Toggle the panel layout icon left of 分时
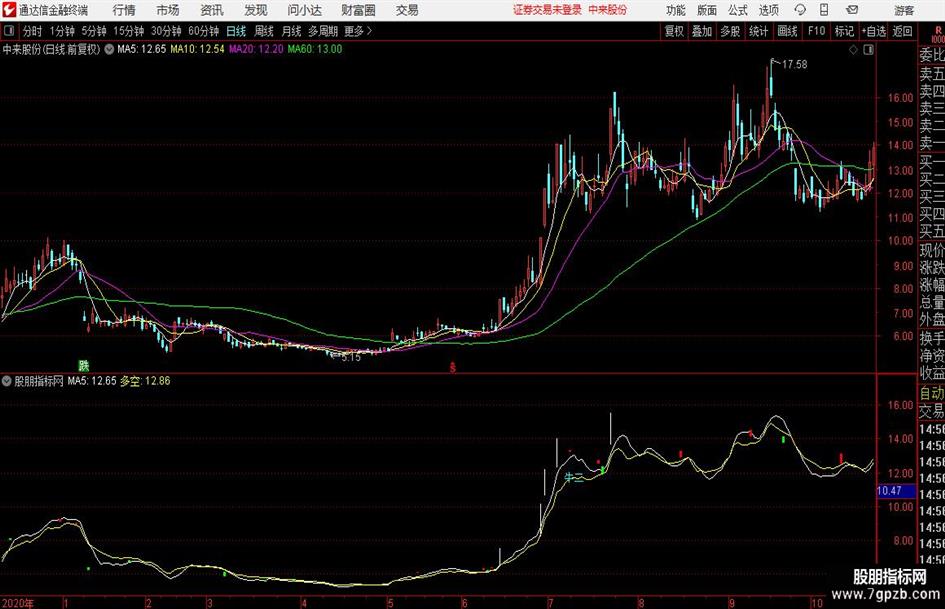Viewport: 945px width, 609px height. (x=9, y=31)
